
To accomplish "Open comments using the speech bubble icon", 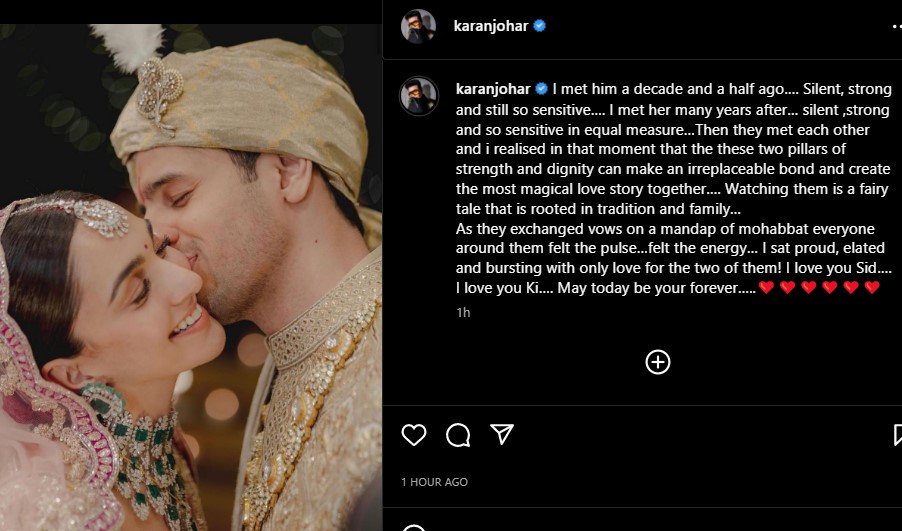I will pos(458,434).
